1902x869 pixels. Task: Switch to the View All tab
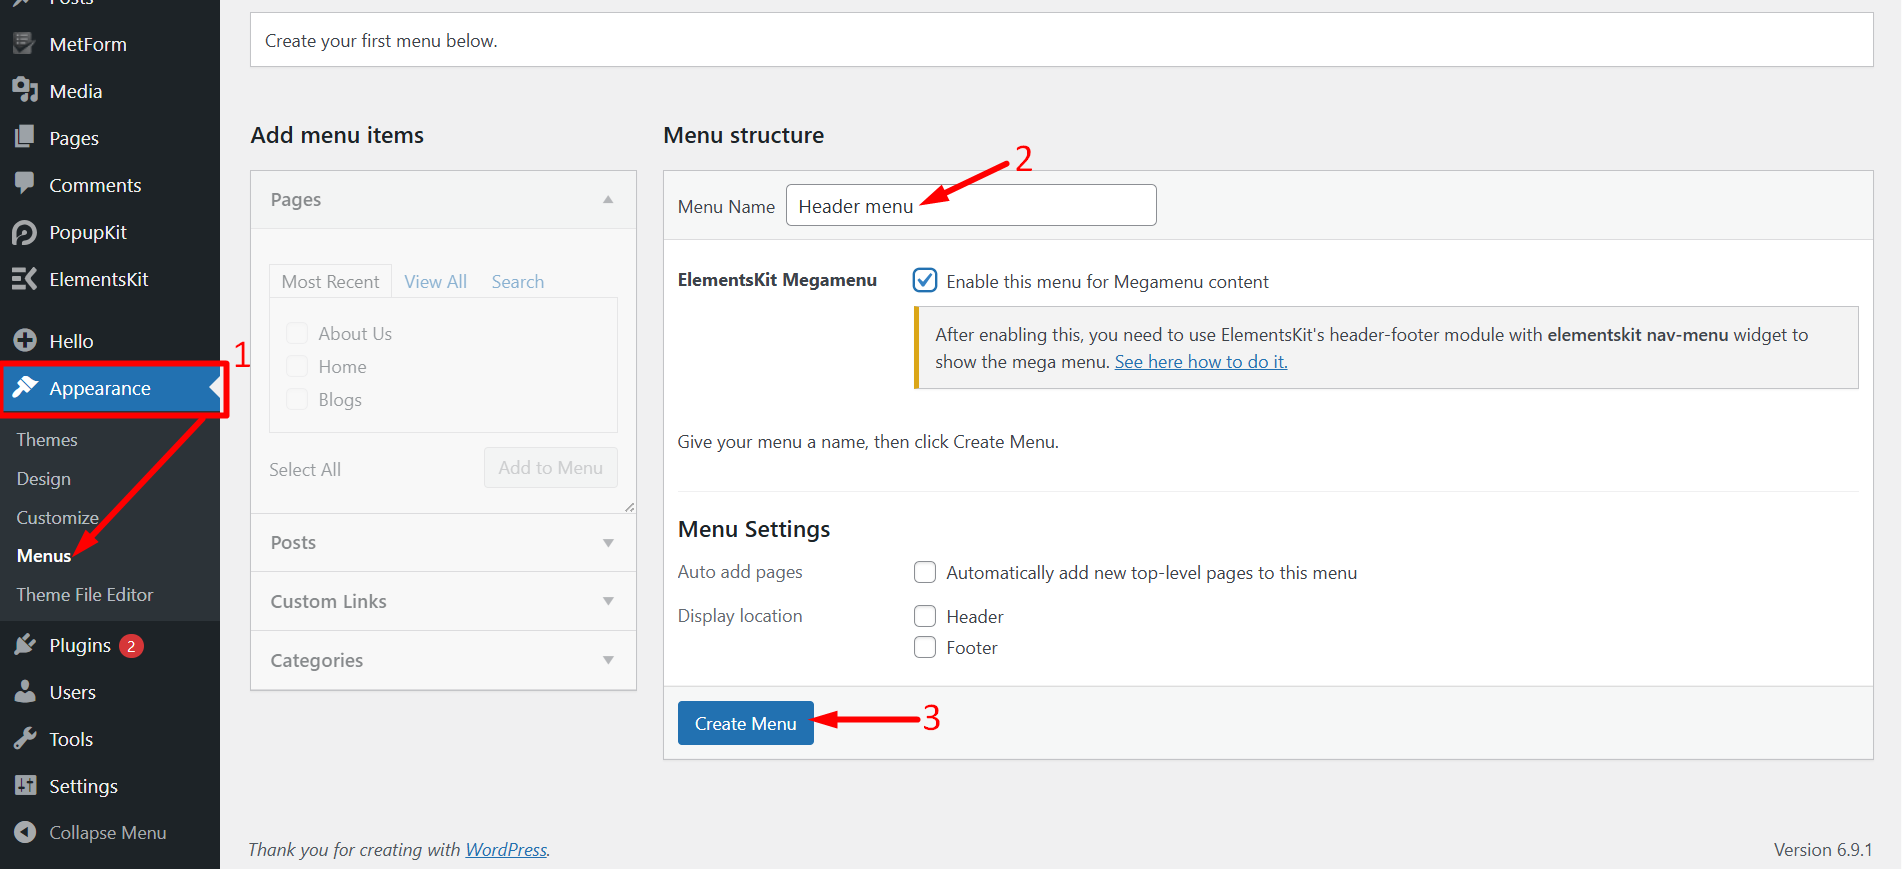tap(435, 282)
